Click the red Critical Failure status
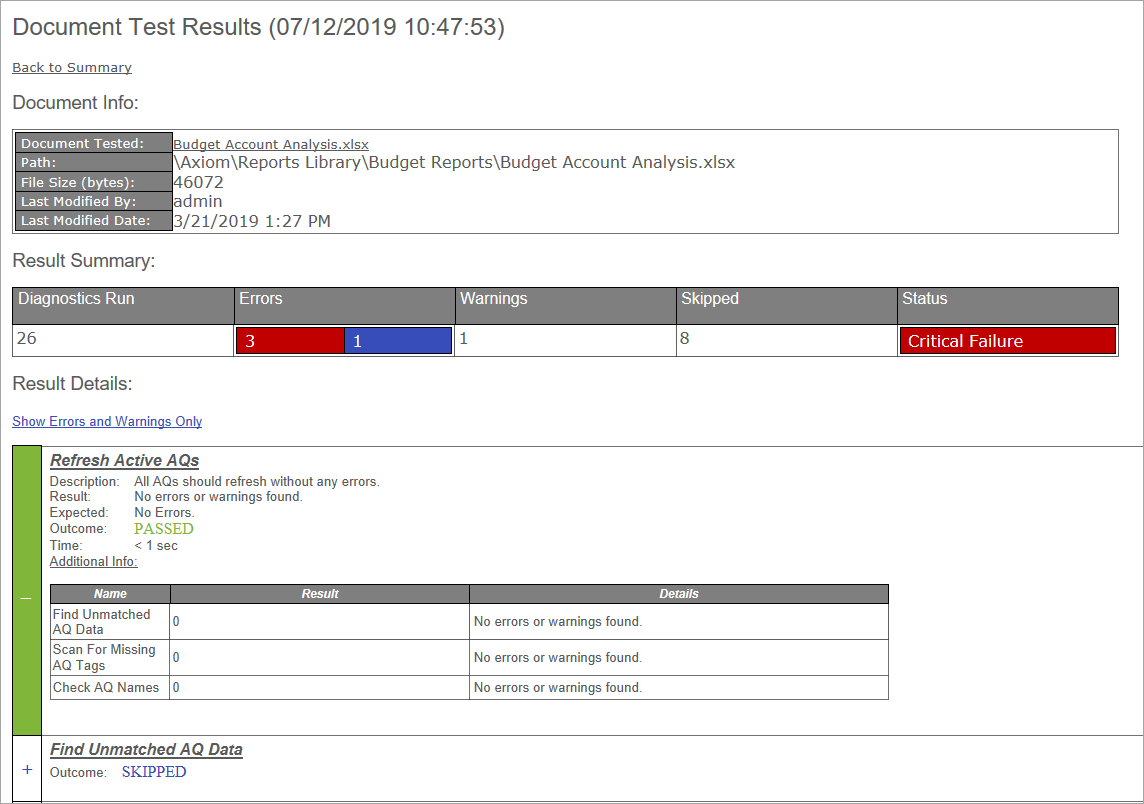Viewport: 1144px width, 804px height. tap(1007, 341)
